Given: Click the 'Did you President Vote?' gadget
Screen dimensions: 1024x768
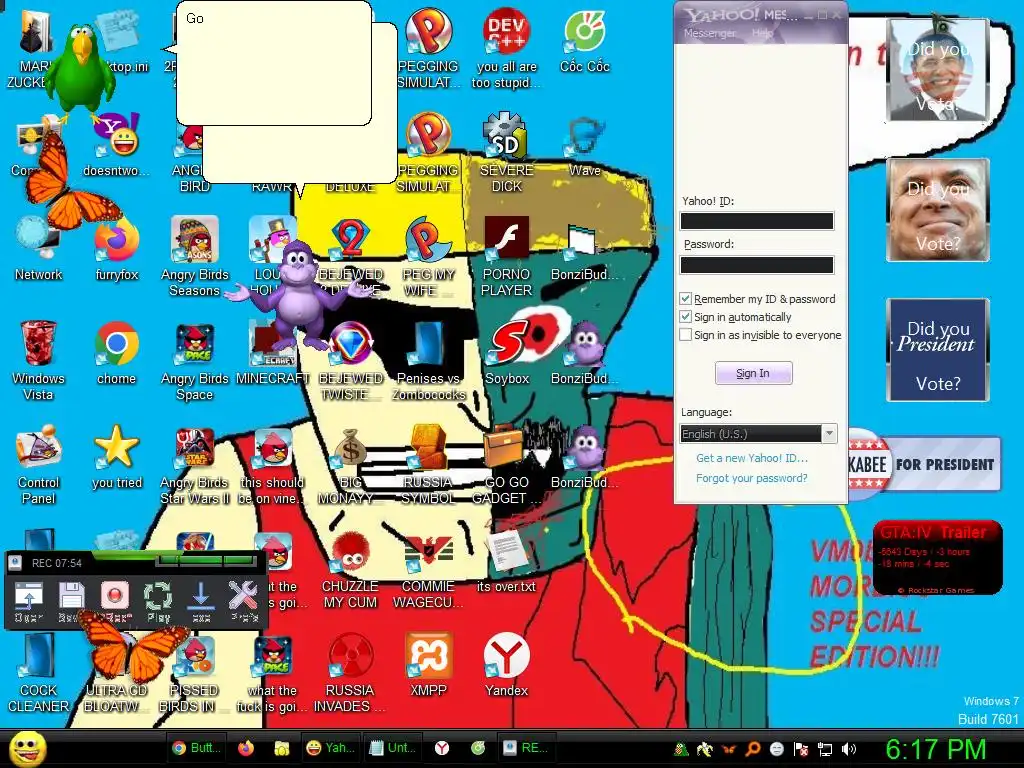Looking at the screenshot, I should (x=938, y=350).
